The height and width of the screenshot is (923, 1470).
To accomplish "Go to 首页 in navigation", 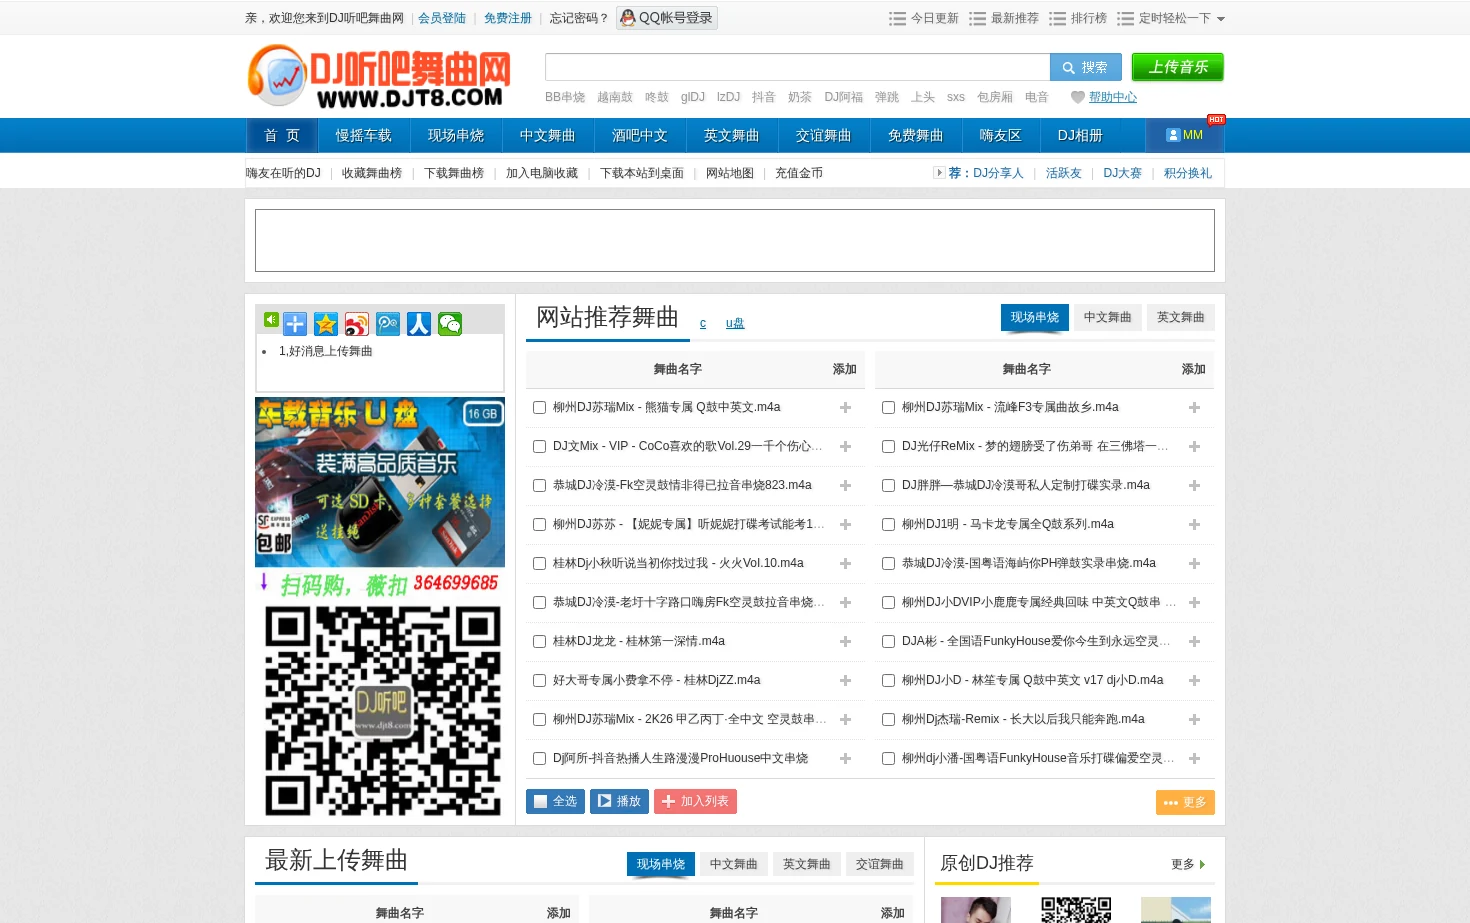I will (282, 135).
